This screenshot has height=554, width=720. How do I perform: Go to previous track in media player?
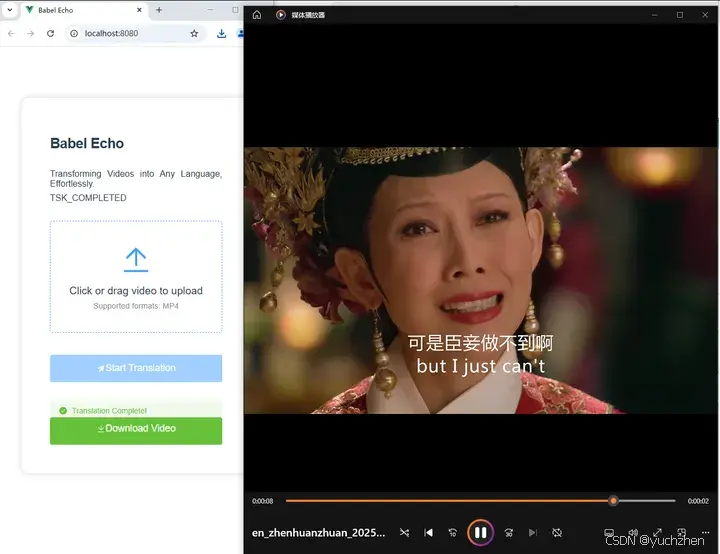[x=428, y=532]
